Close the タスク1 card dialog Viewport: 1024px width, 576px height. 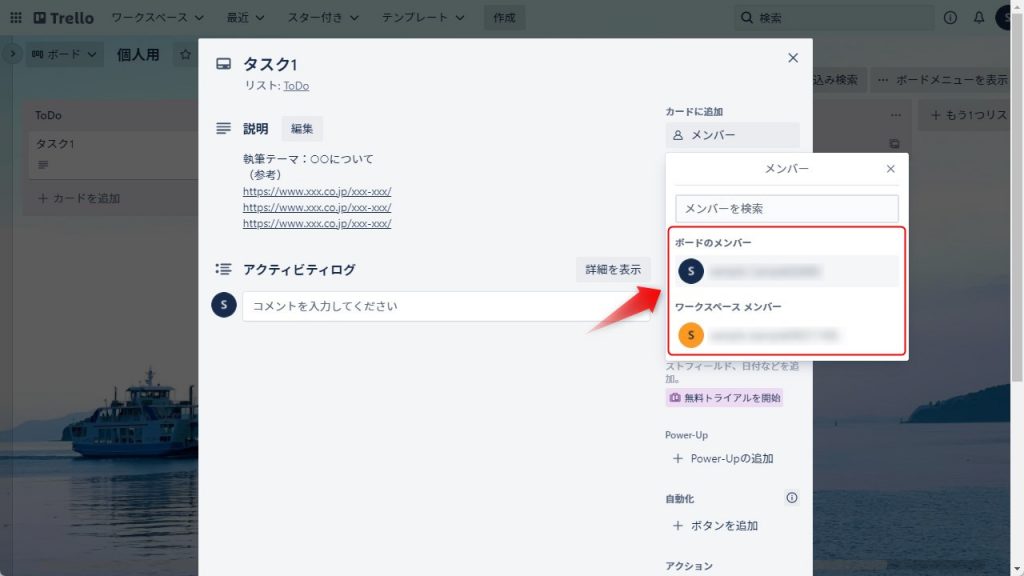(793, 58)
